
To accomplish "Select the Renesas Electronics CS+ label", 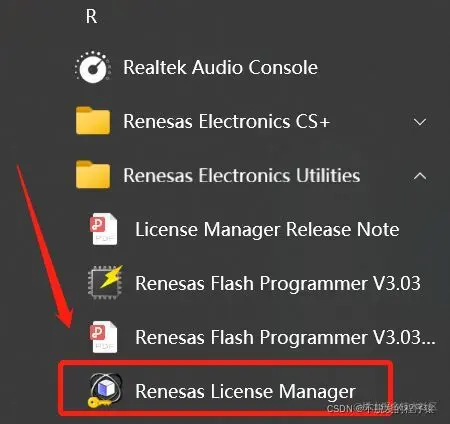I will [x=226, y=121].
